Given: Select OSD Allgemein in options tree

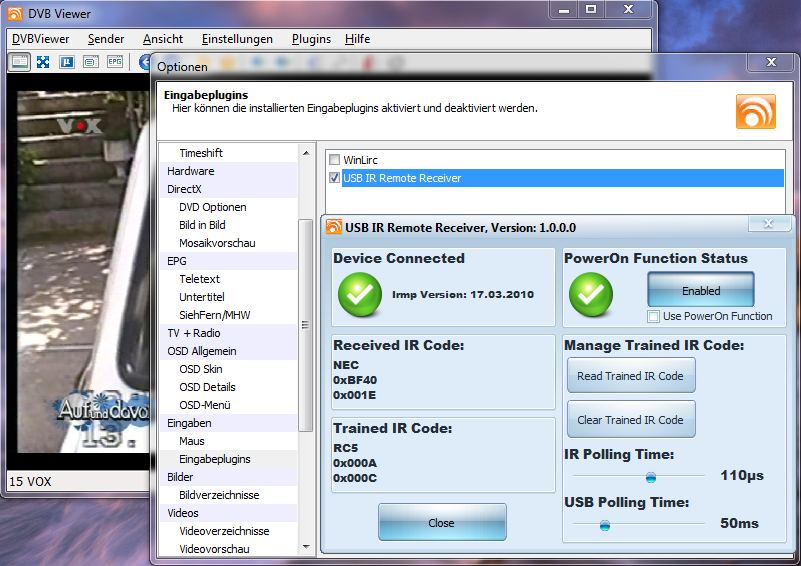Looking at the screenshot, I should tap(202, 351).
